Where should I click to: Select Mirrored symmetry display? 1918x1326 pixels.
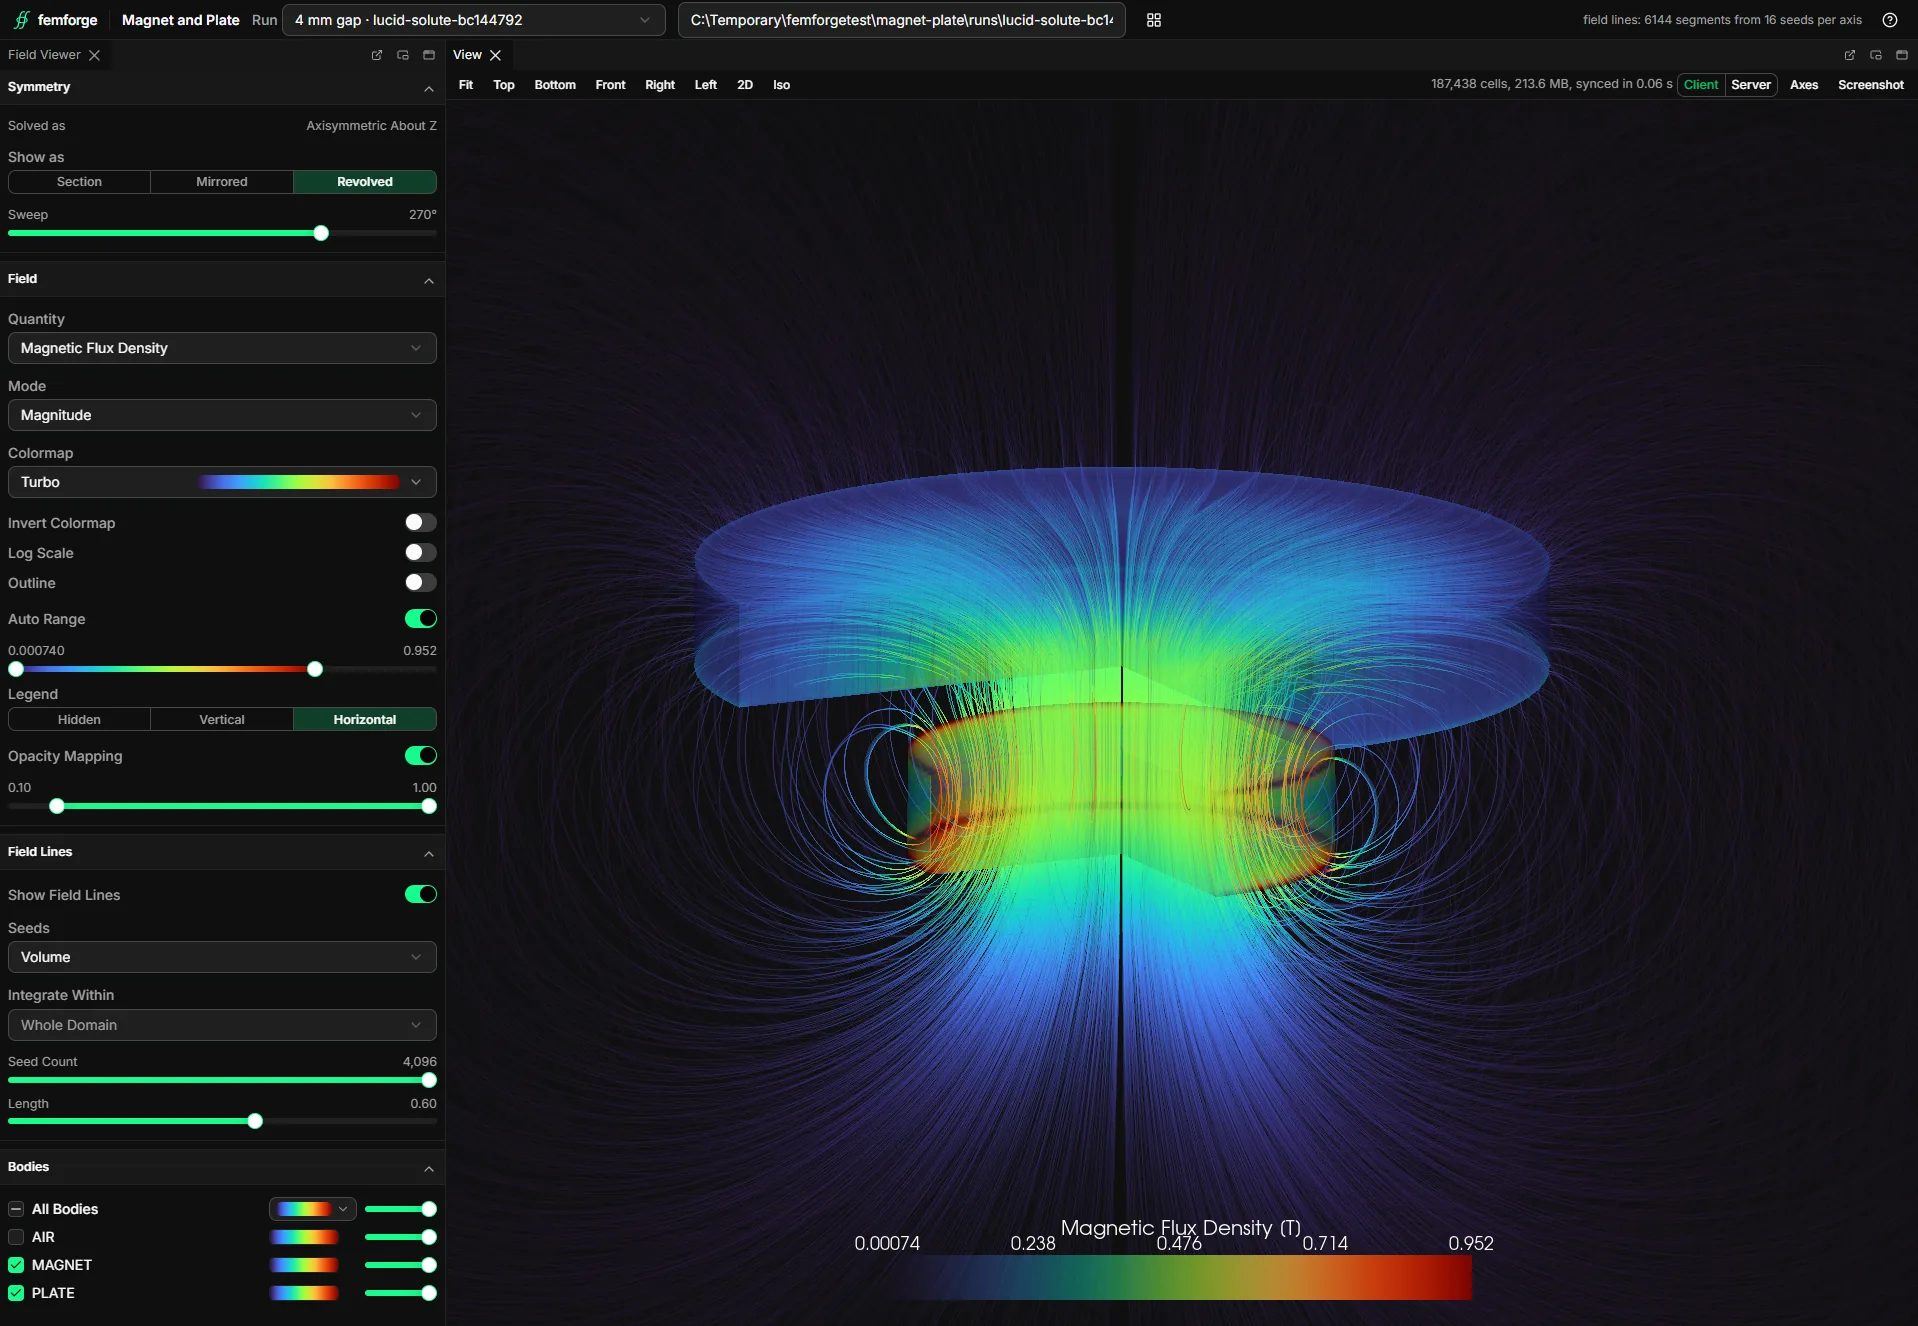coord(222,182)
